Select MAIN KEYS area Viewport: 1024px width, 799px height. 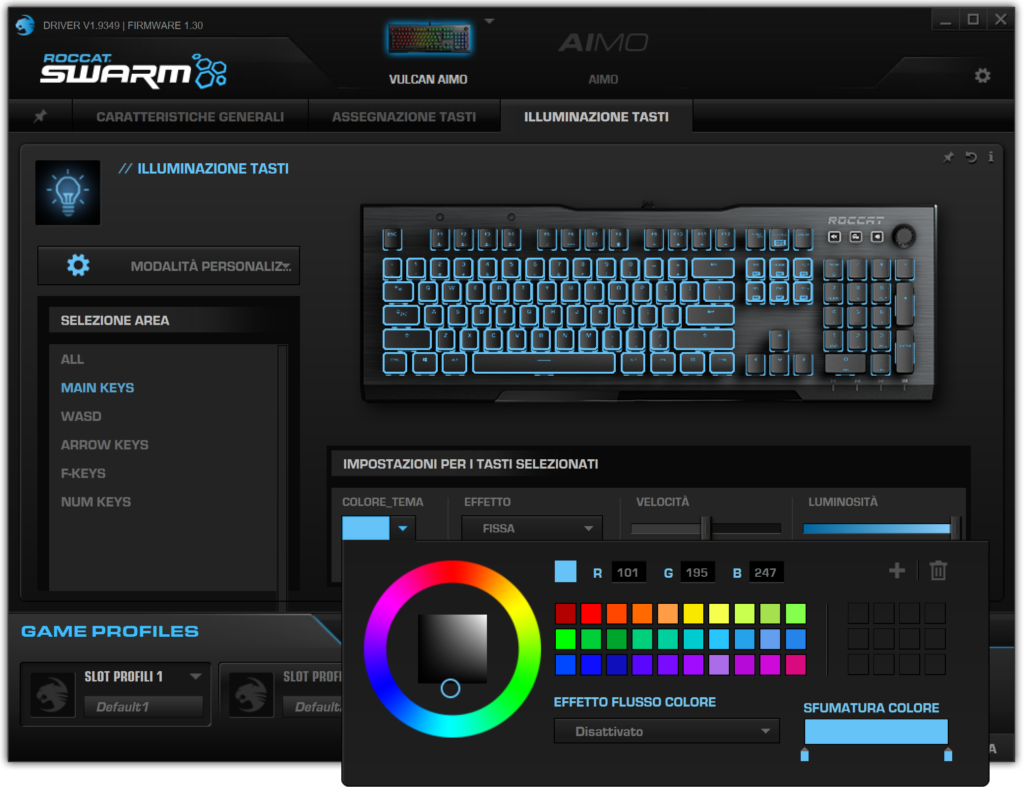click(x=97, y=388)
